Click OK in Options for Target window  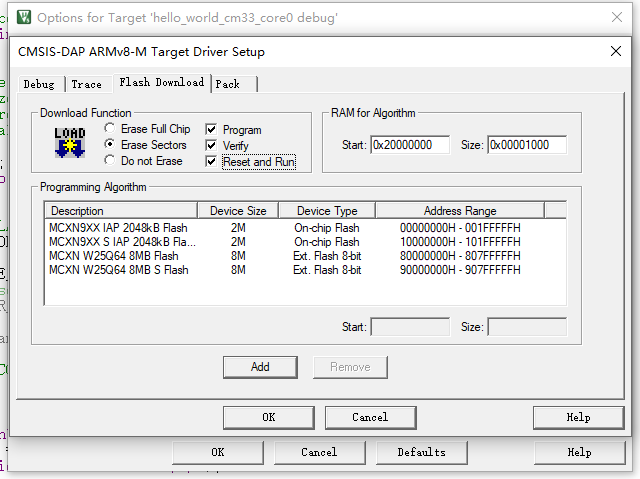coord(218,452)
